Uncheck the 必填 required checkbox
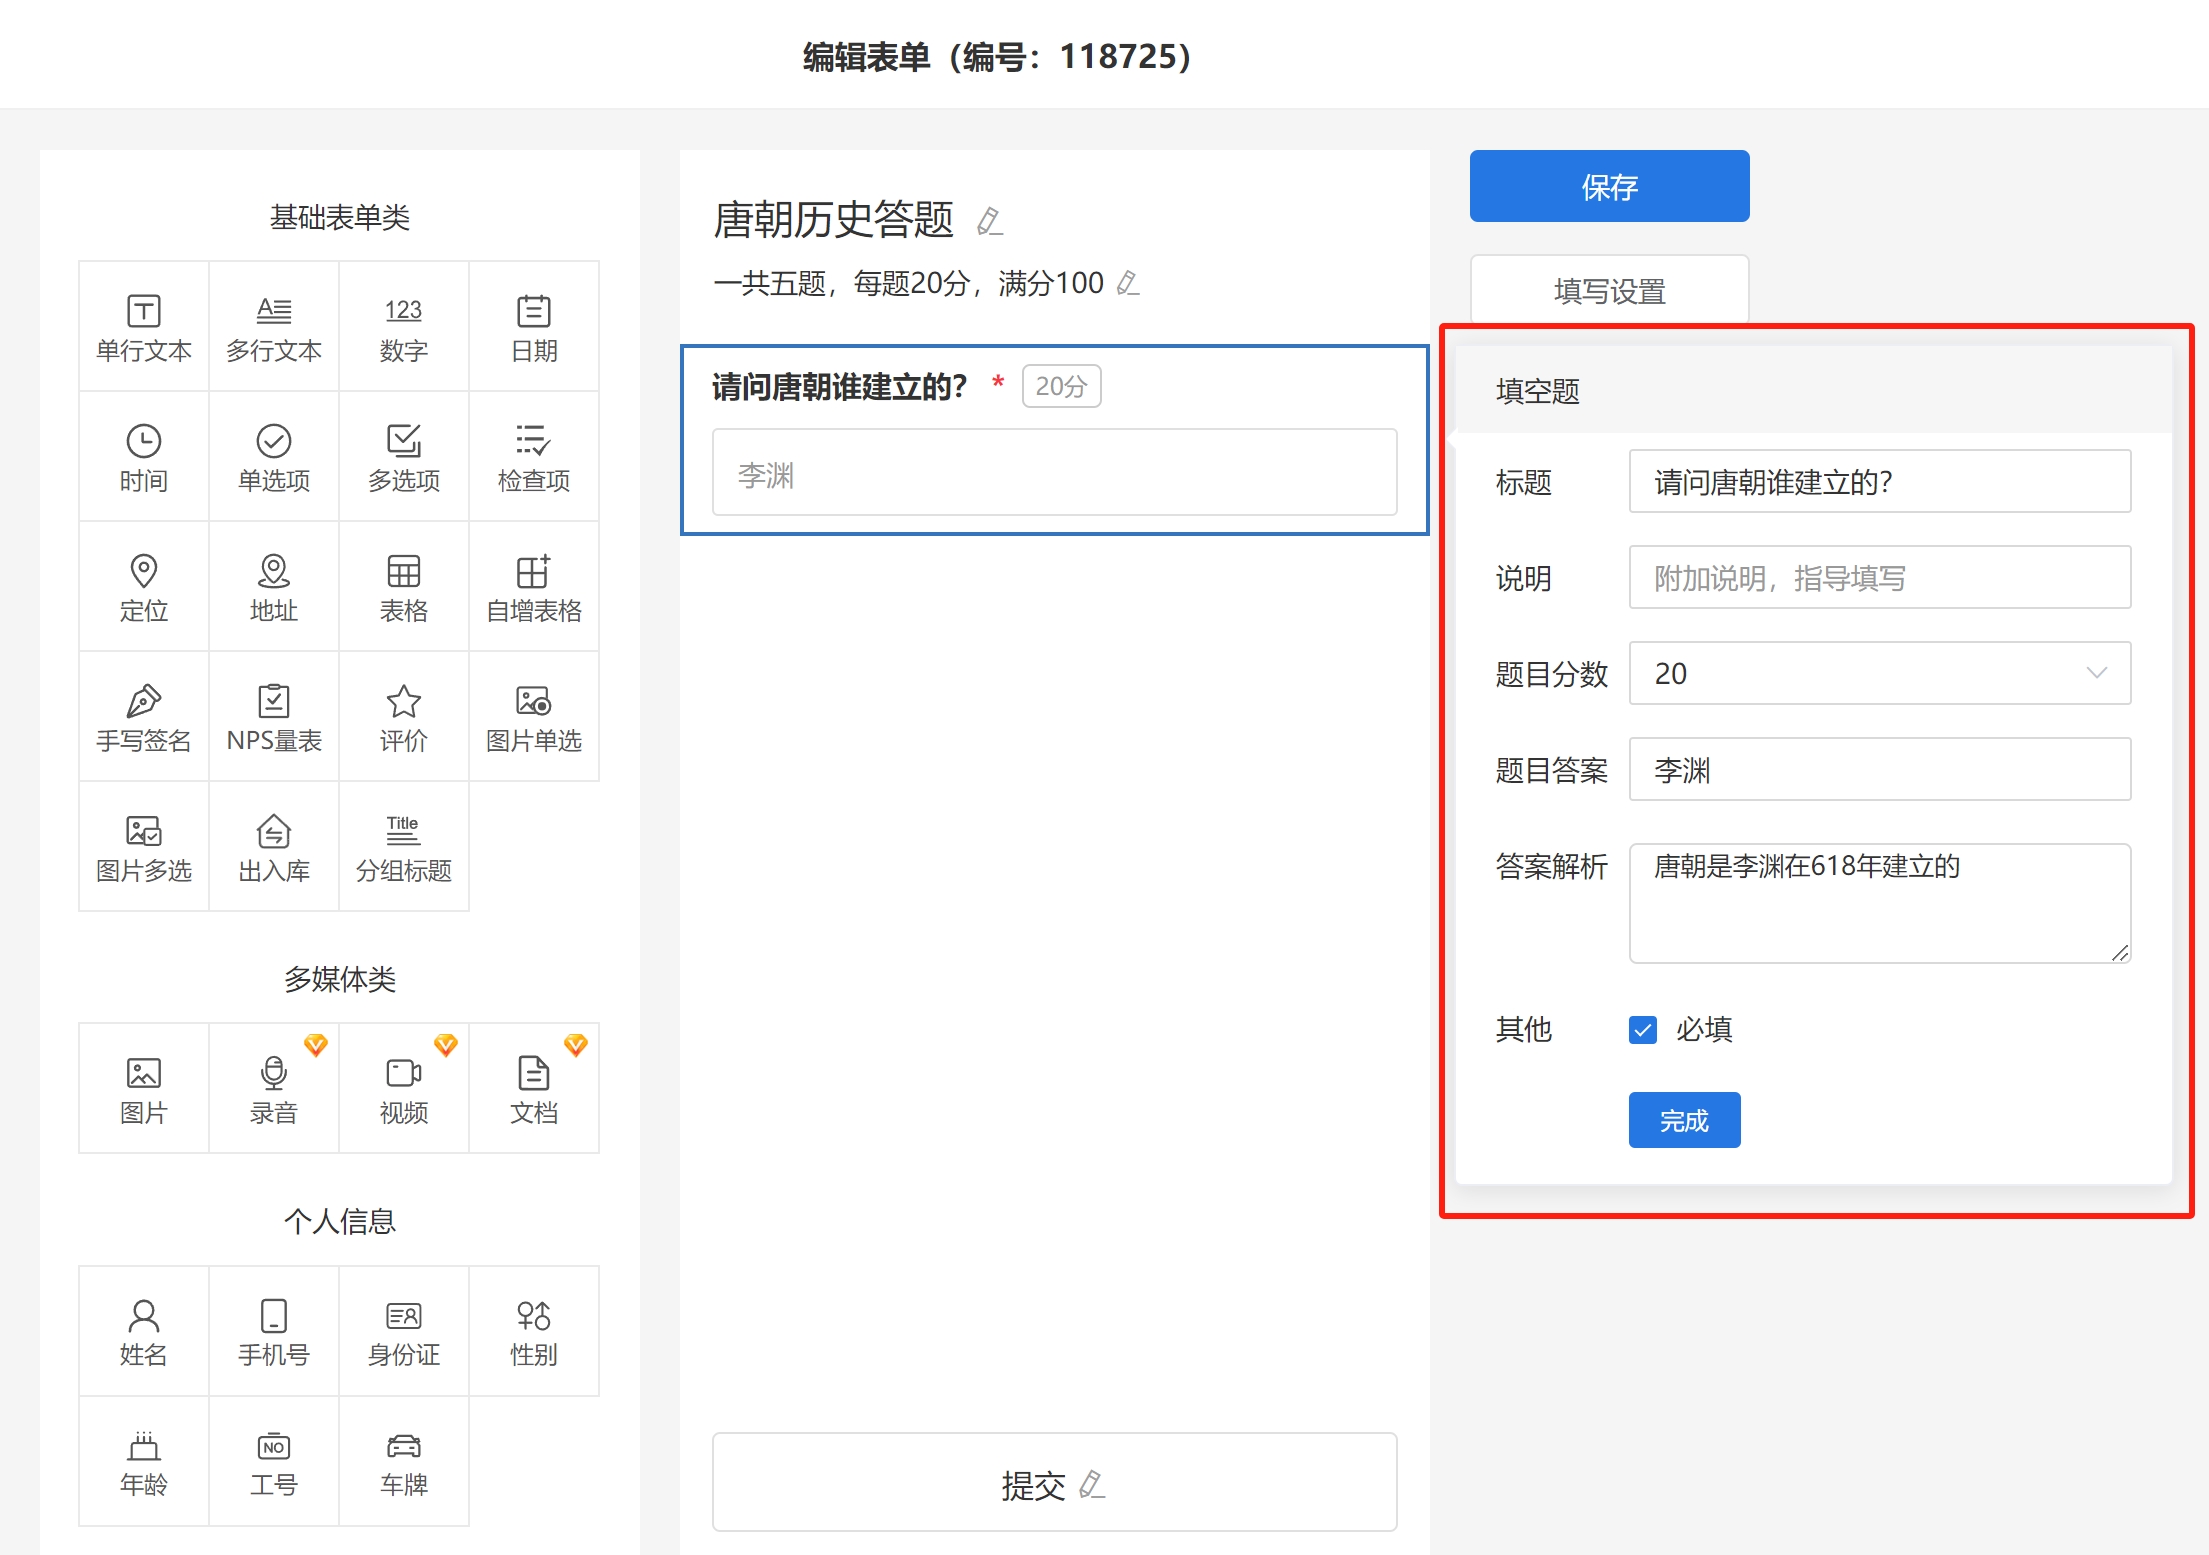 point(1643,1030)
